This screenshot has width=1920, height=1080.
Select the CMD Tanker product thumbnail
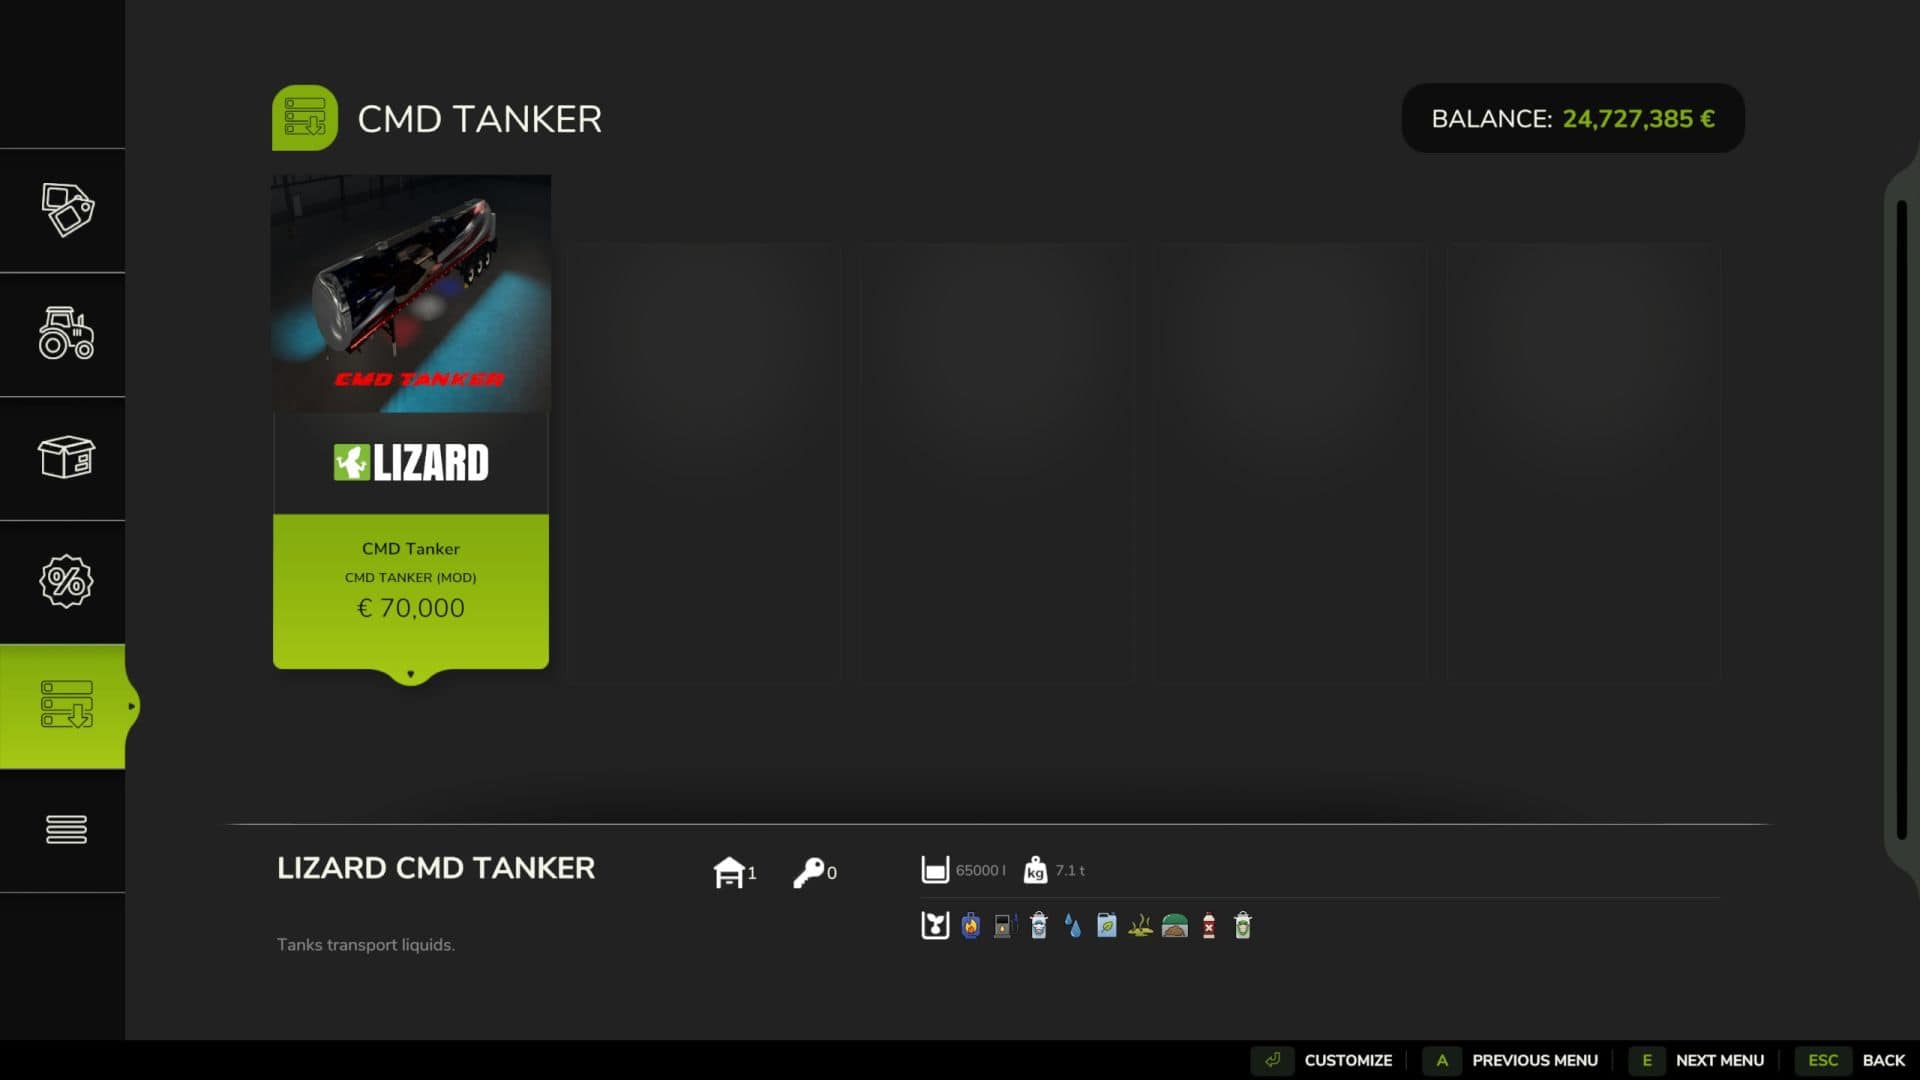pos(411,294)
